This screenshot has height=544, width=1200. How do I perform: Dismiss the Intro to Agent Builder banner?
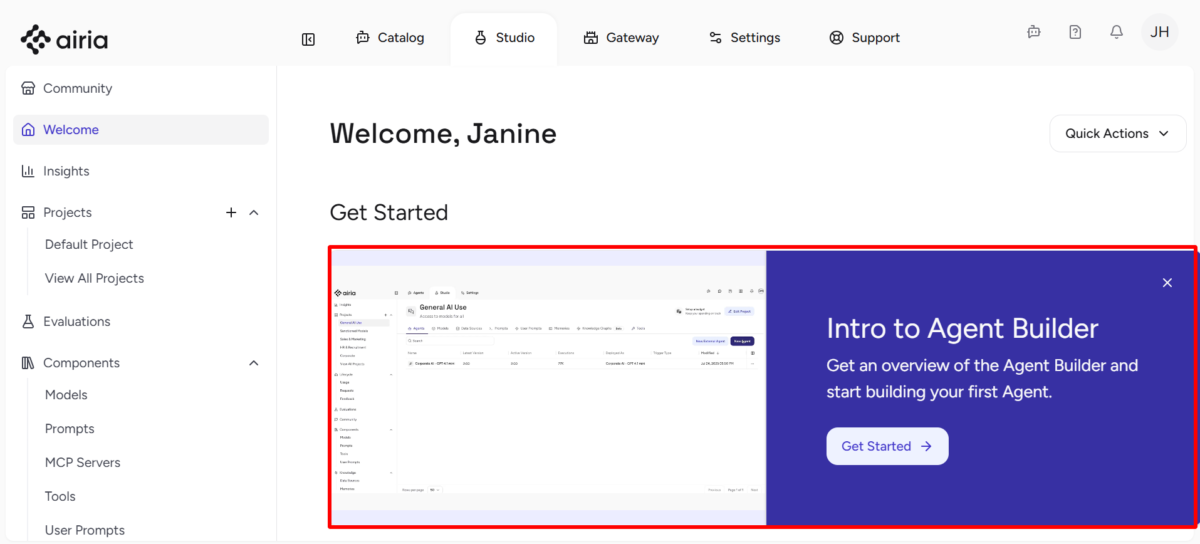click(1167, 283)
